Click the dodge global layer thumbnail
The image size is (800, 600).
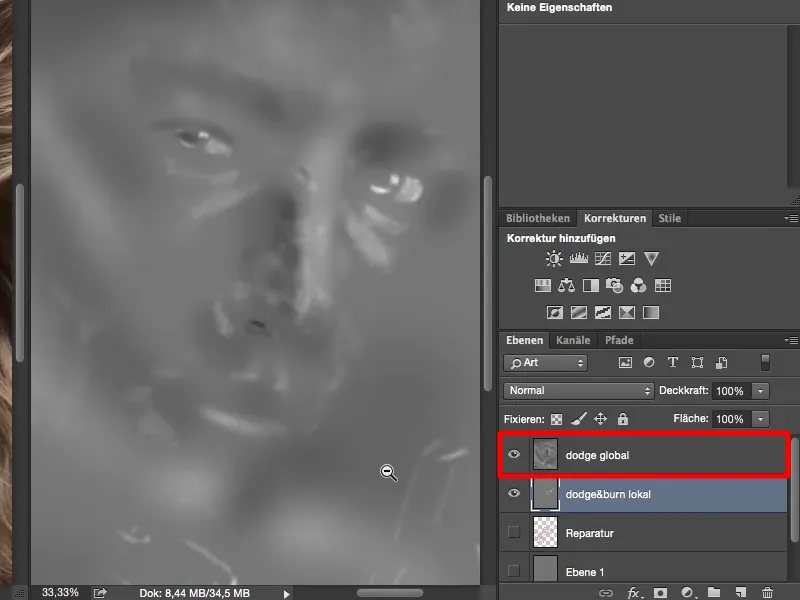546,454
